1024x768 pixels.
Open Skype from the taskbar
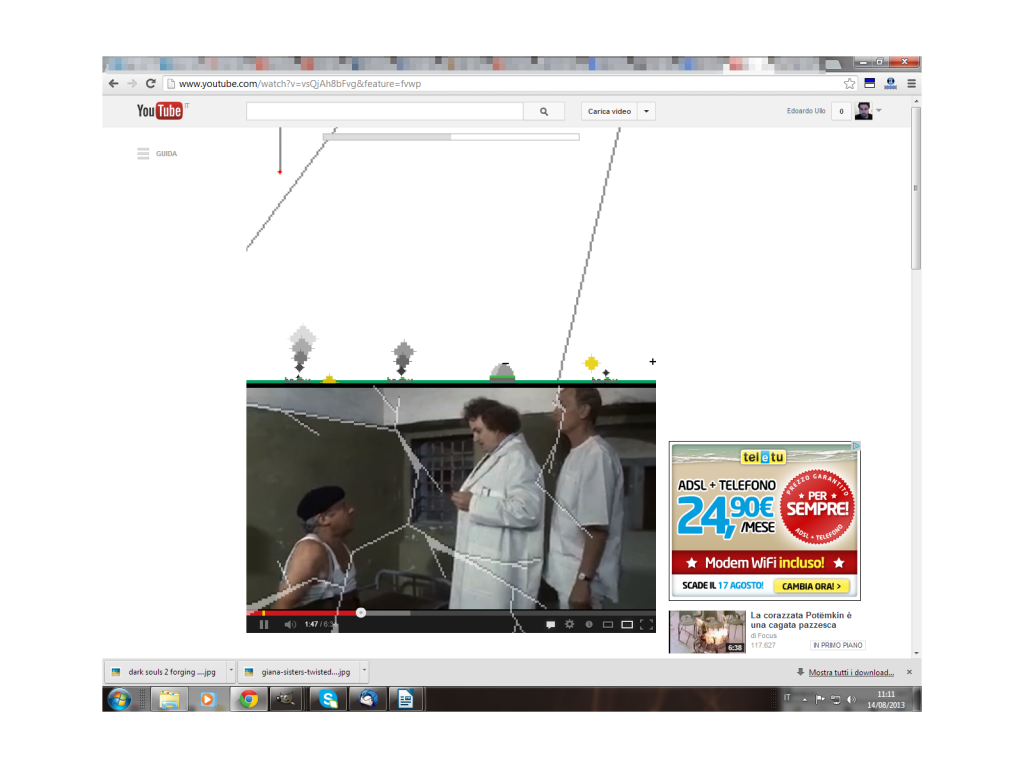point(328,699)
